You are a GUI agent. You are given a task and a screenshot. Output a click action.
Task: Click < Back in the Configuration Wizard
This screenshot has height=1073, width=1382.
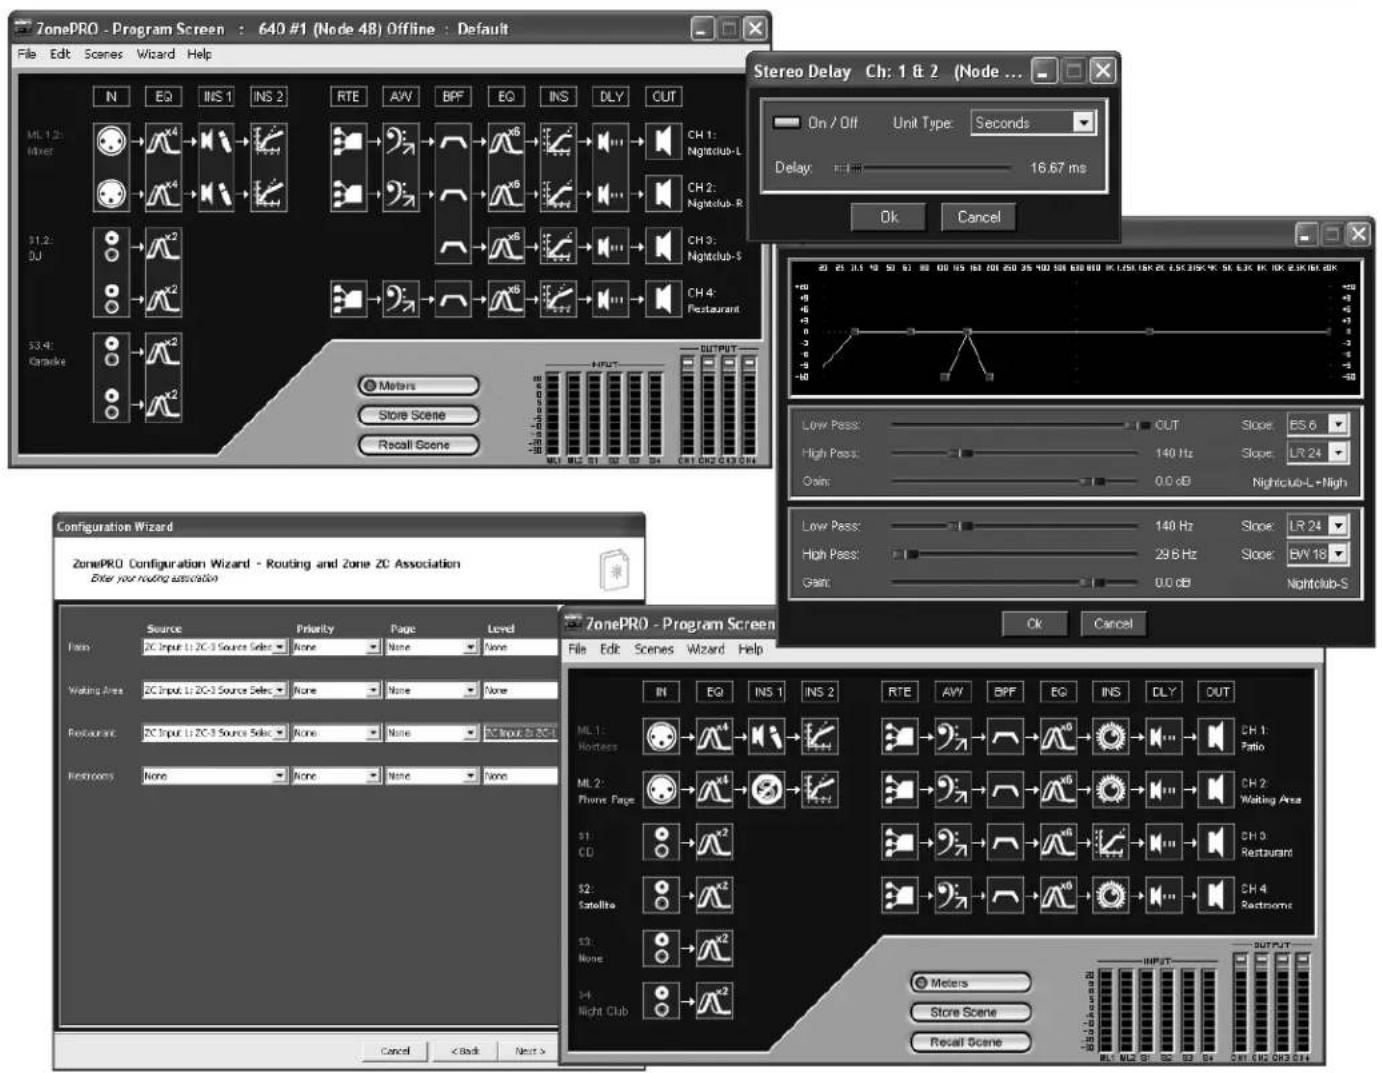coord(465,1051)
